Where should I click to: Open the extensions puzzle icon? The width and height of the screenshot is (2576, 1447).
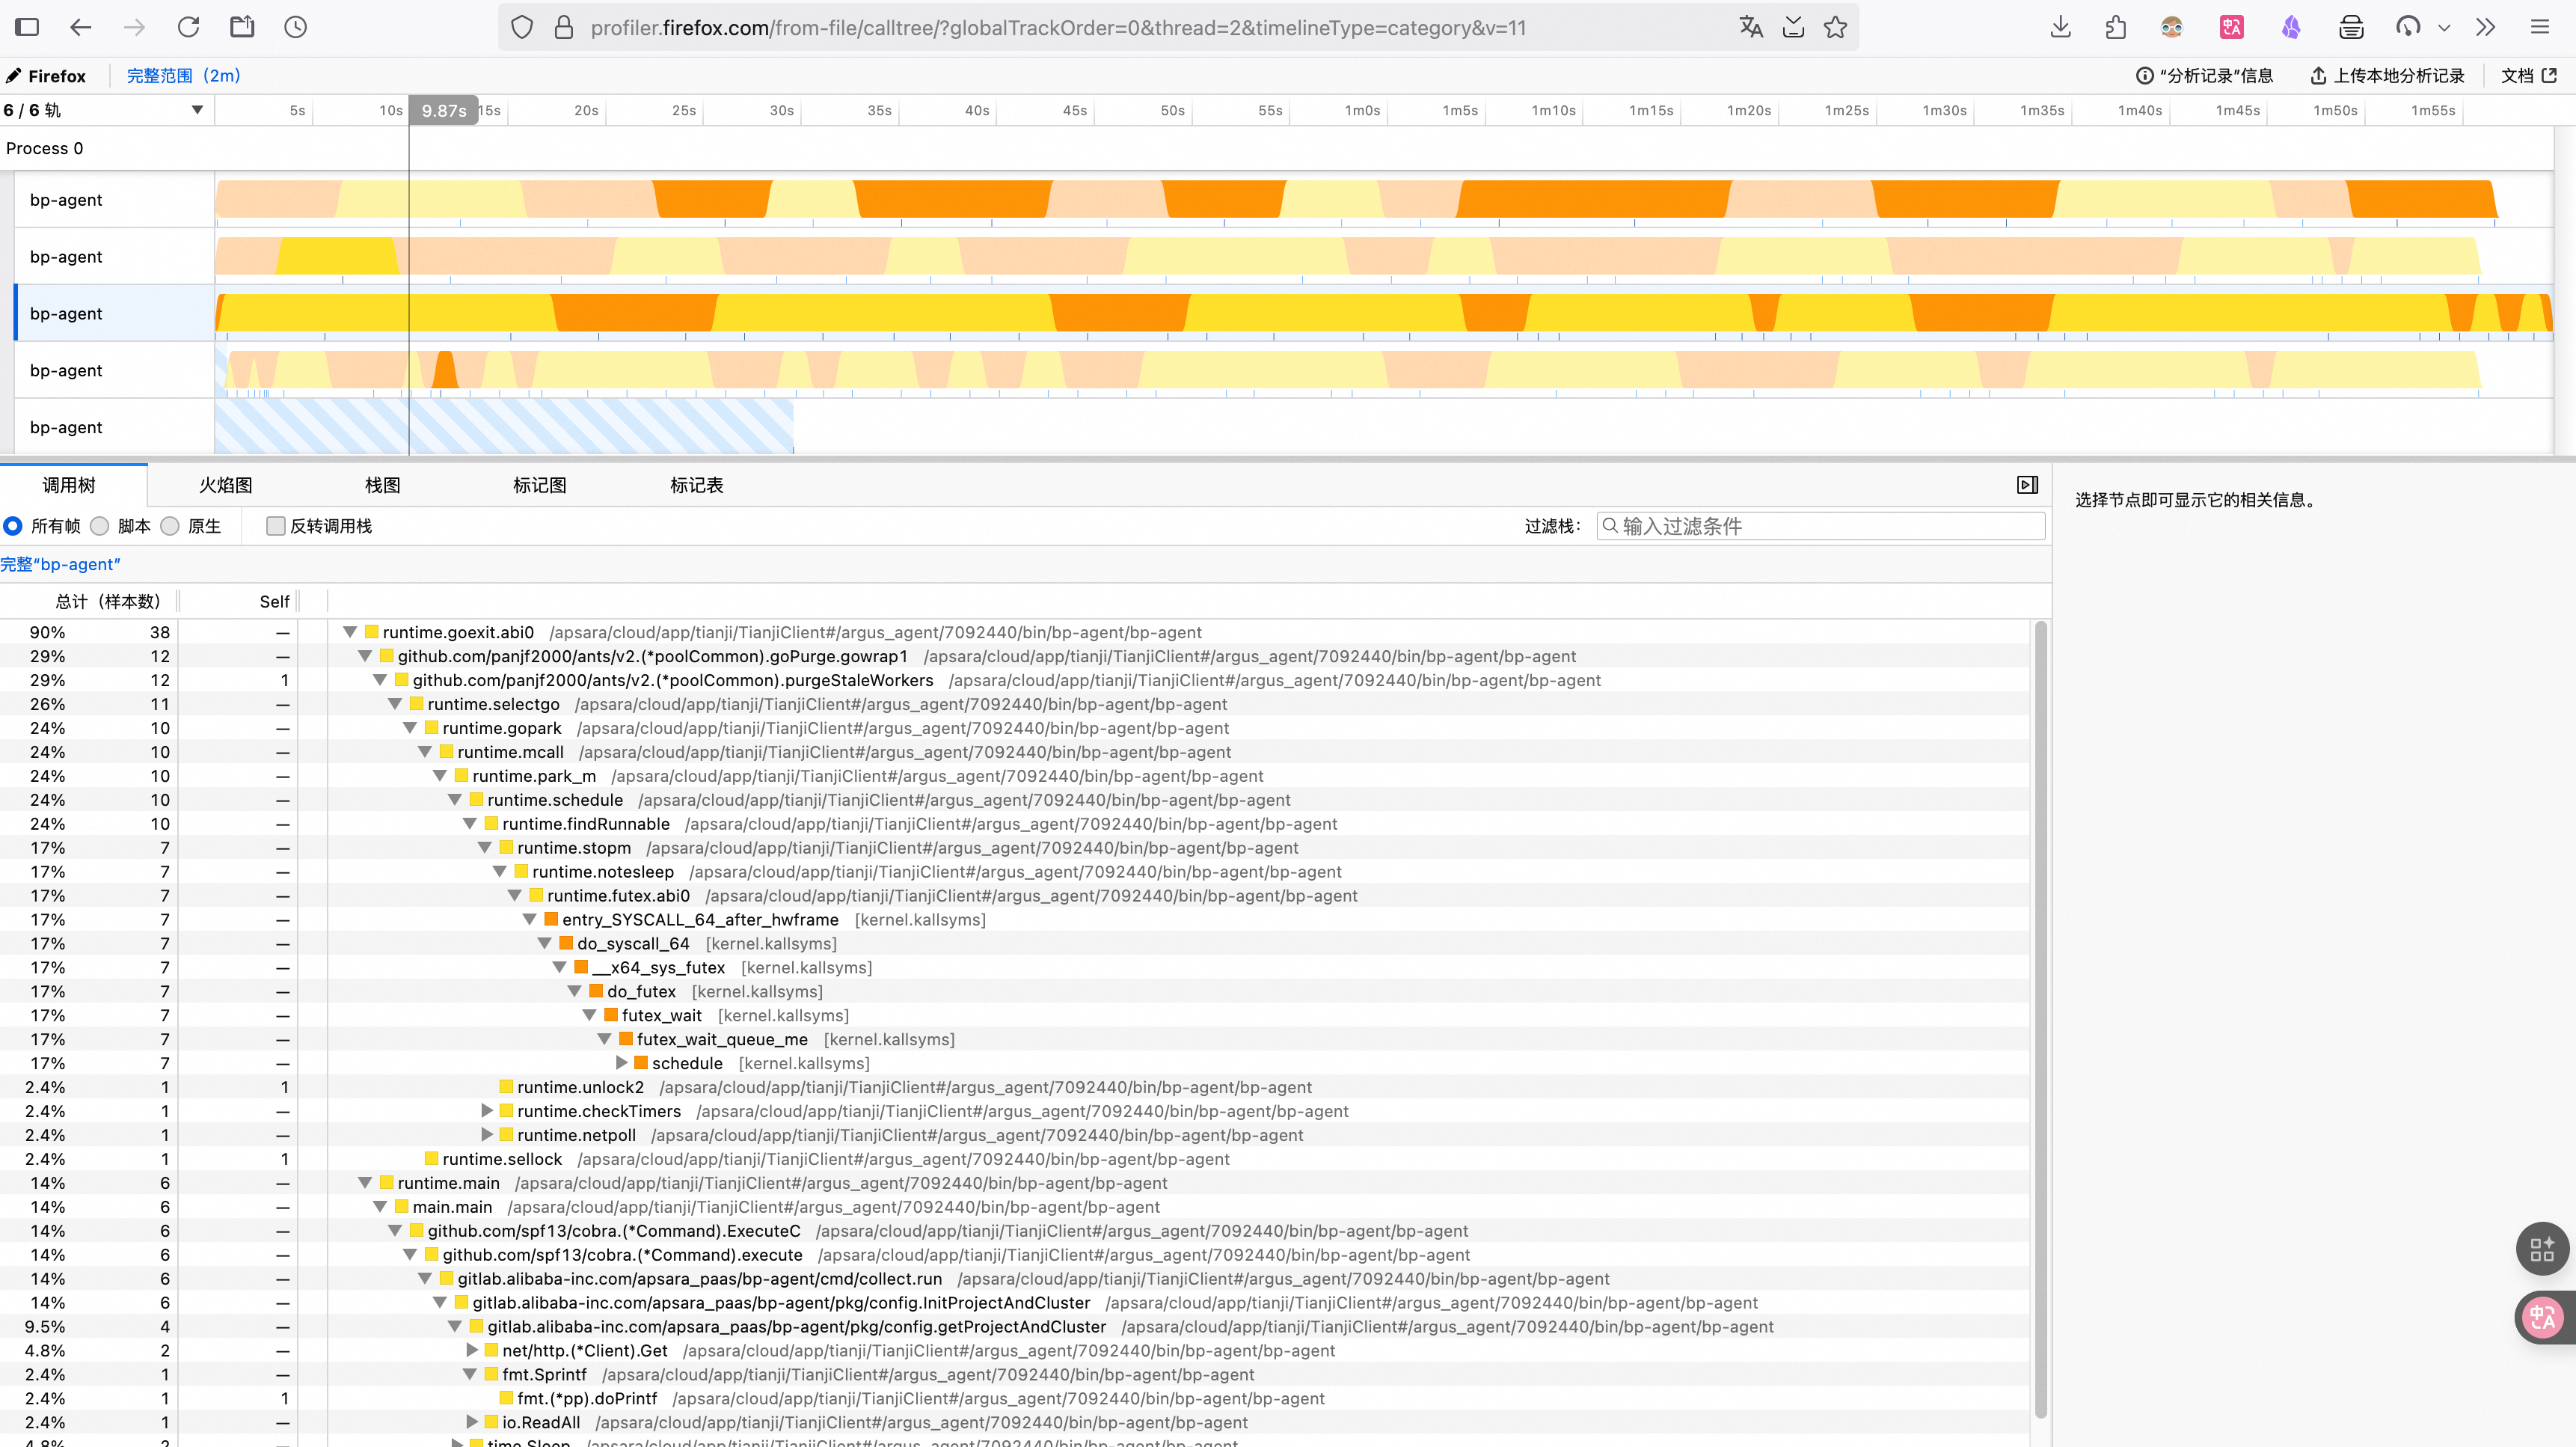(2115, 27)
